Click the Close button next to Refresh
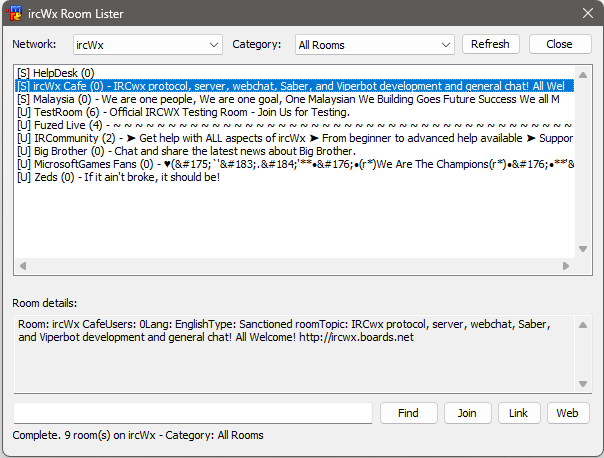This screenshot has height=458, width=604. [x=560, y=44]
